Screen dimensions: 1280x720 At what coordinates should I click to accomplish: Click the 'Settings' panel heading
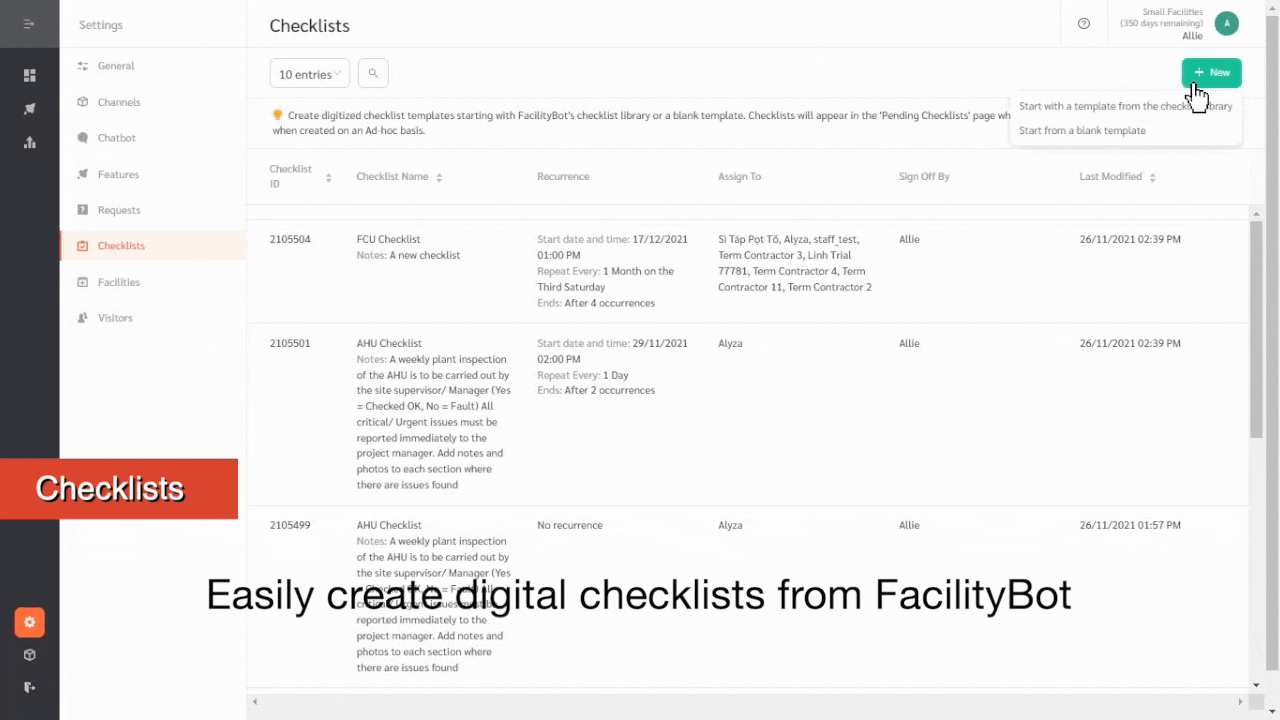[101, 25]
